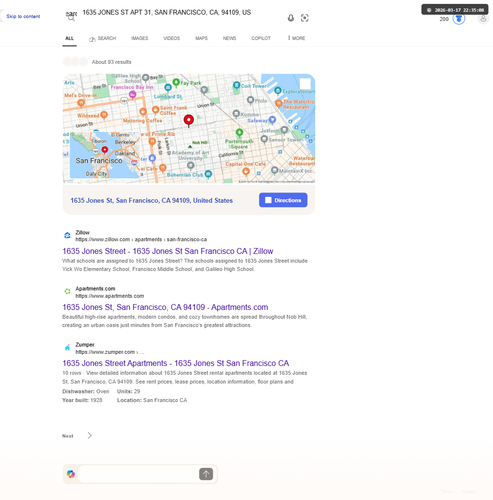Click the zumper.com URL breadcrumb

coord(110,352)
